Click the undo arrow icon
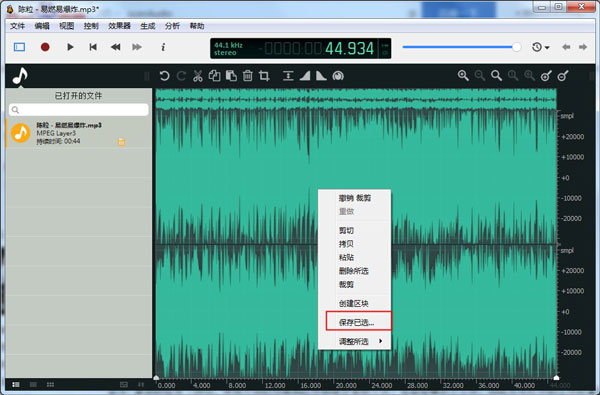600x395 pixels. tap(165, 76)
